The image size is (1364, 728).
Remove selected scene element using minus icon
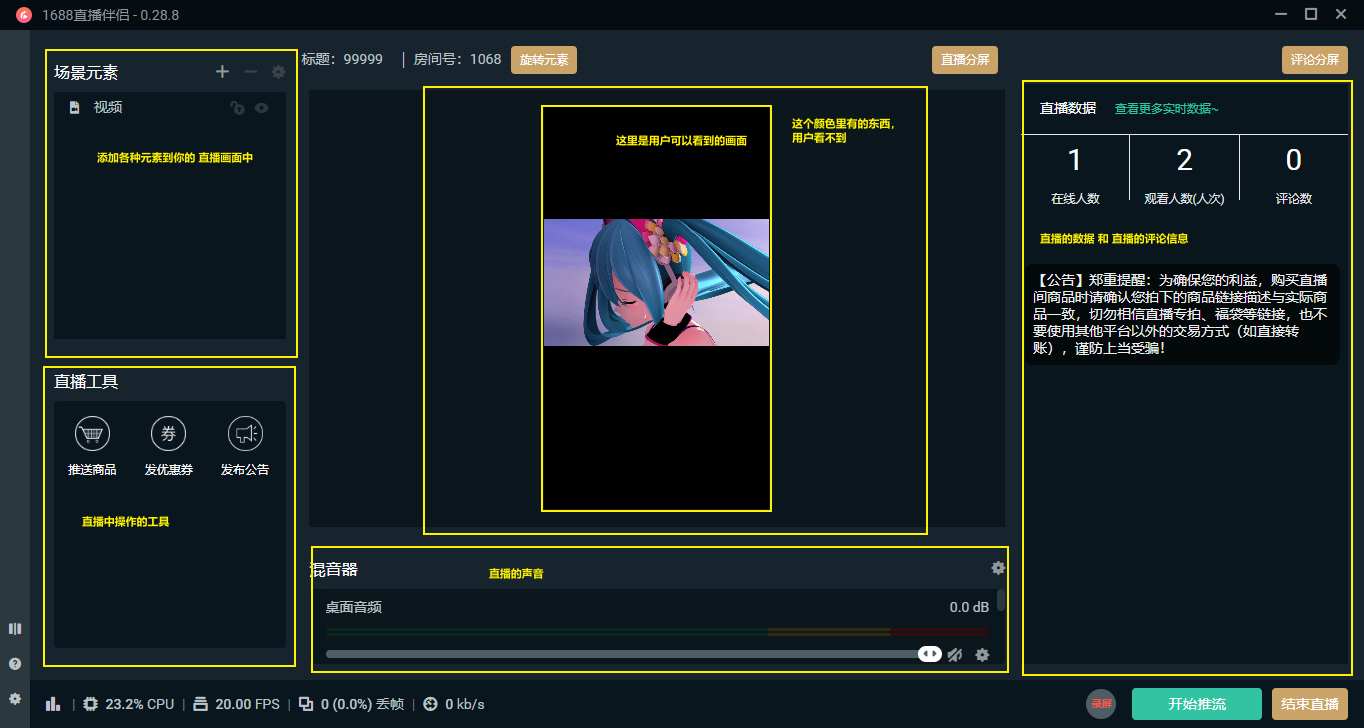coord(251,71)
